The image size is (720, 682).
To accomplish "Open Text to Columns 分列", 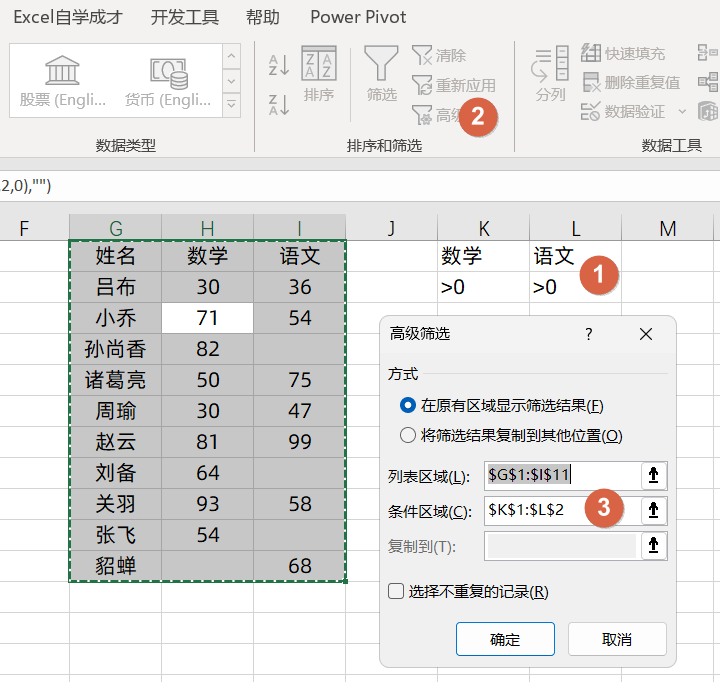I will [x=550, y=74].
